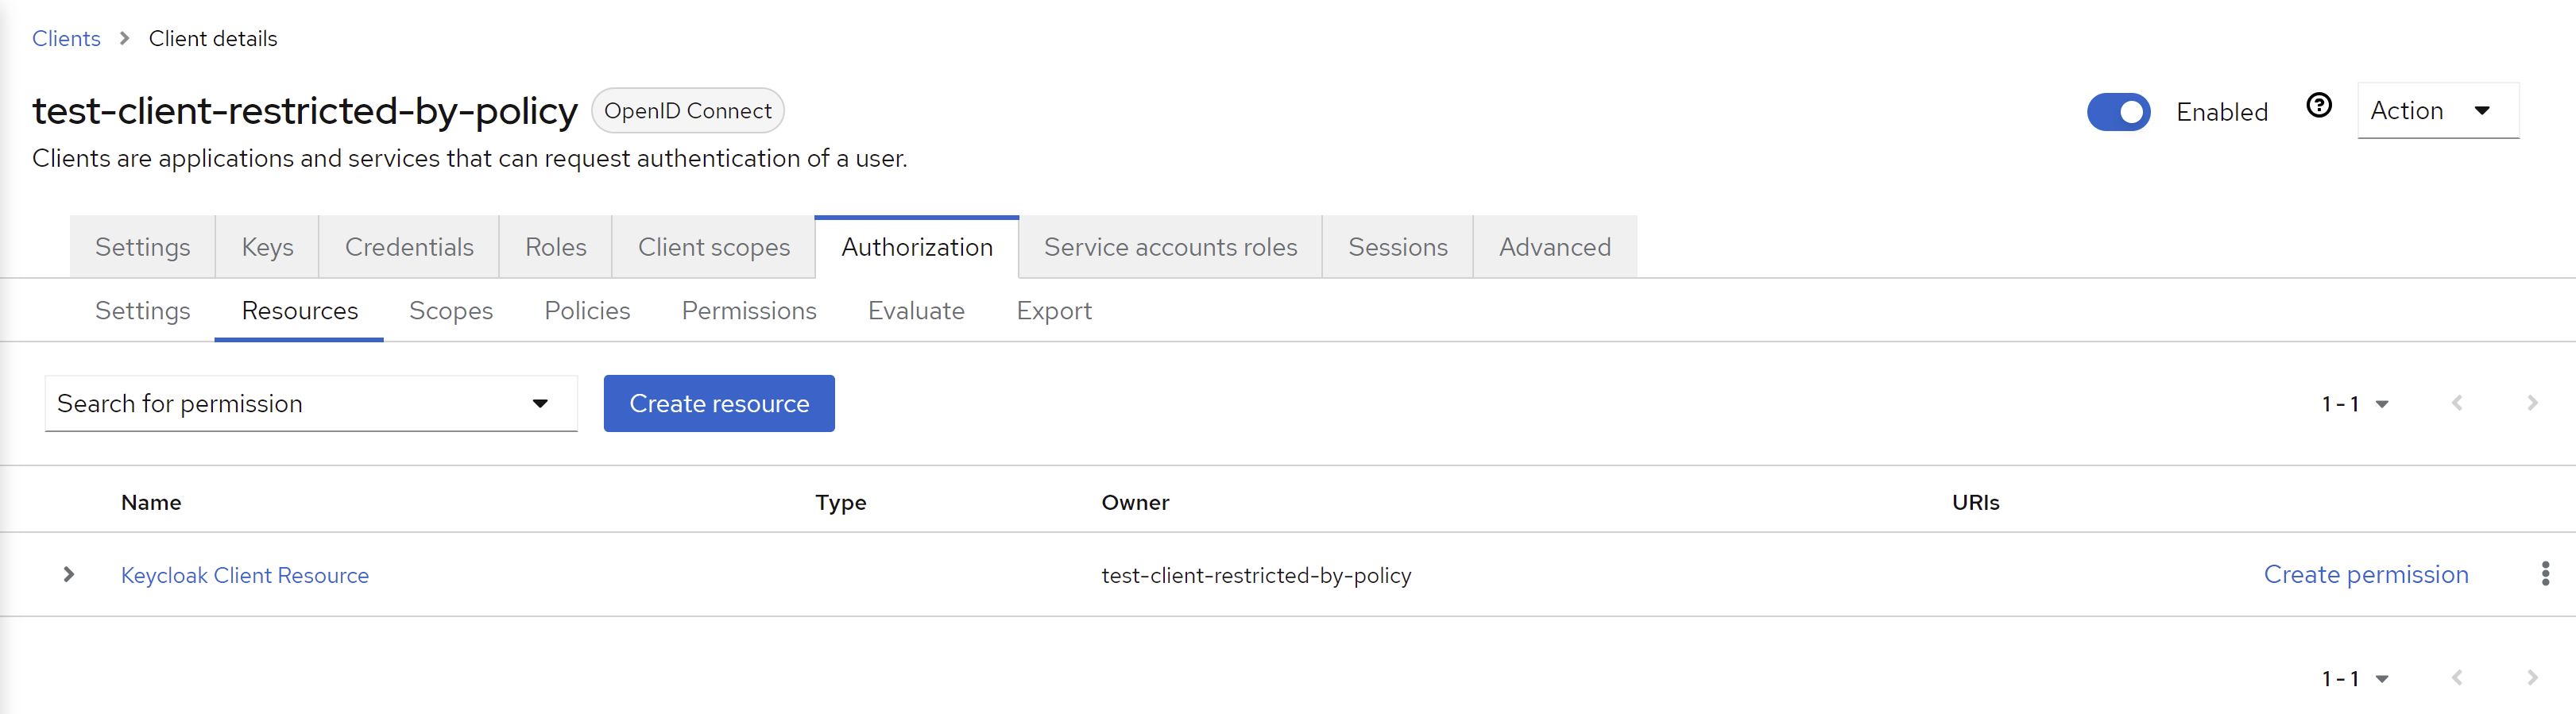Click the help question mark icon
The image size is (2576, 714).
(2318, 106)
